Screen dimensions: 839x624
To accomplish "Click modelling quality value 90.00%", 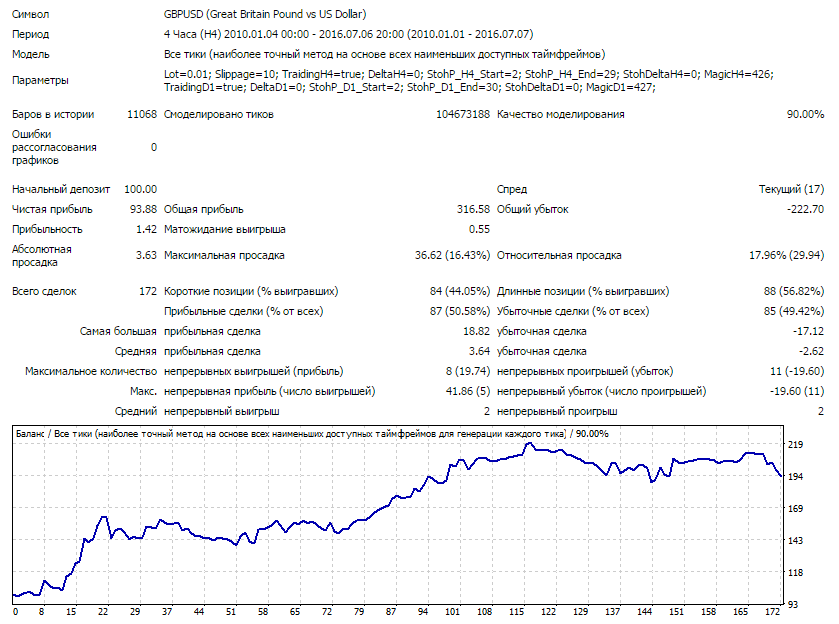I will [805, 114].
